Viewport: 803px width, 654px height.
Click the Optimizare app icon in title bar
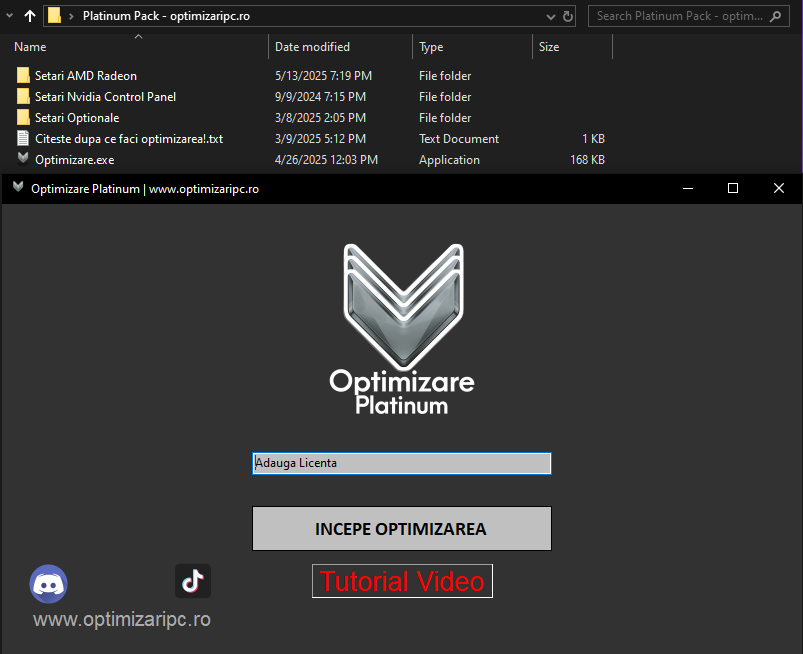(18, 187)
